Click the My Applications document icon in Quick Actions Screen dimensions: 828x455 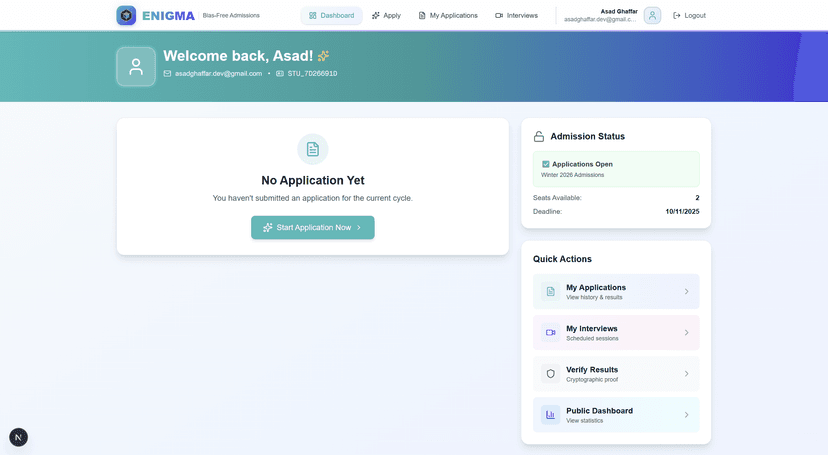550,291
